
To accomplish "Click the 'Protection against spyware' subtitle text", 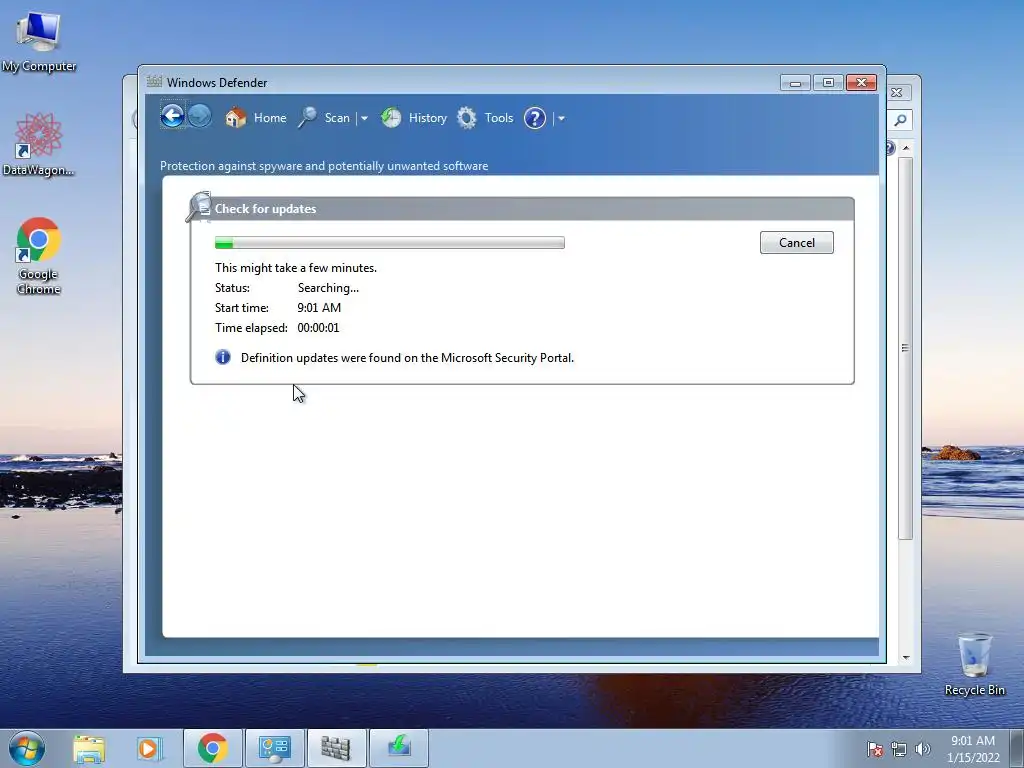I will click(324, 166).
